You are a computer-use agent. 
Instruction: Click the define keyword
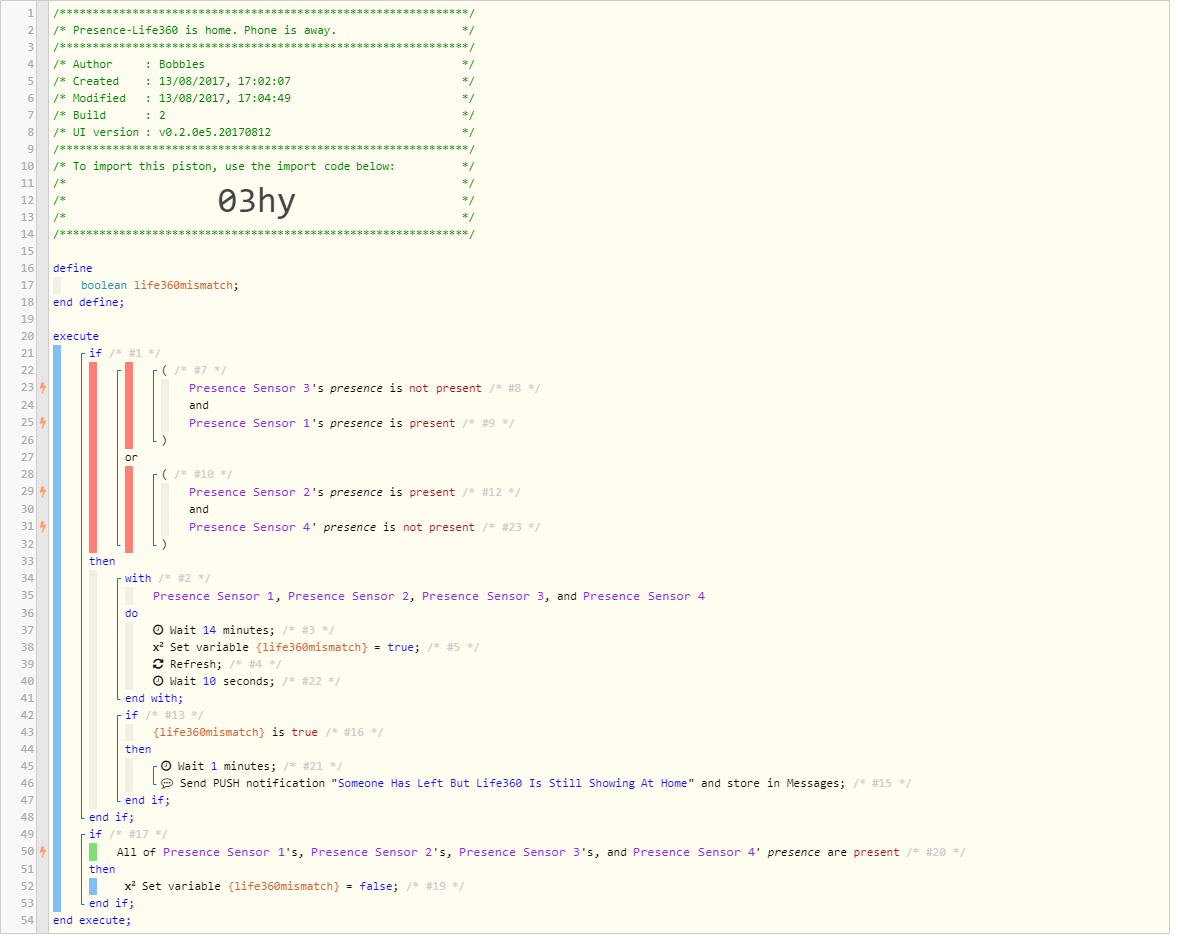coord(73,268)
